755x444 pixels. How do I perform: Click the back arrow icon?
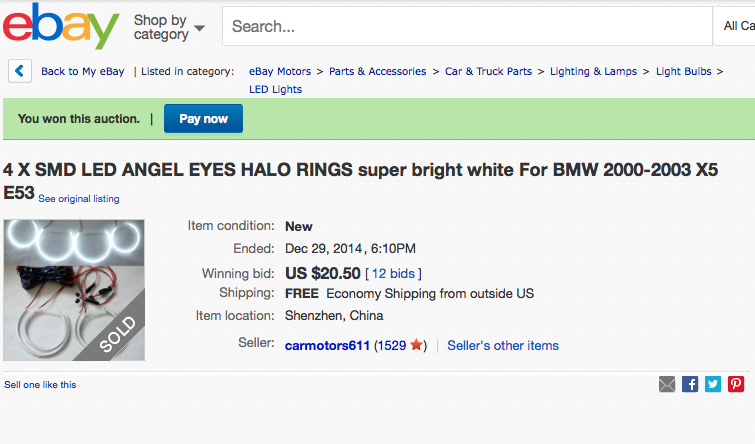pyautogui.click(x=19, y=71)
